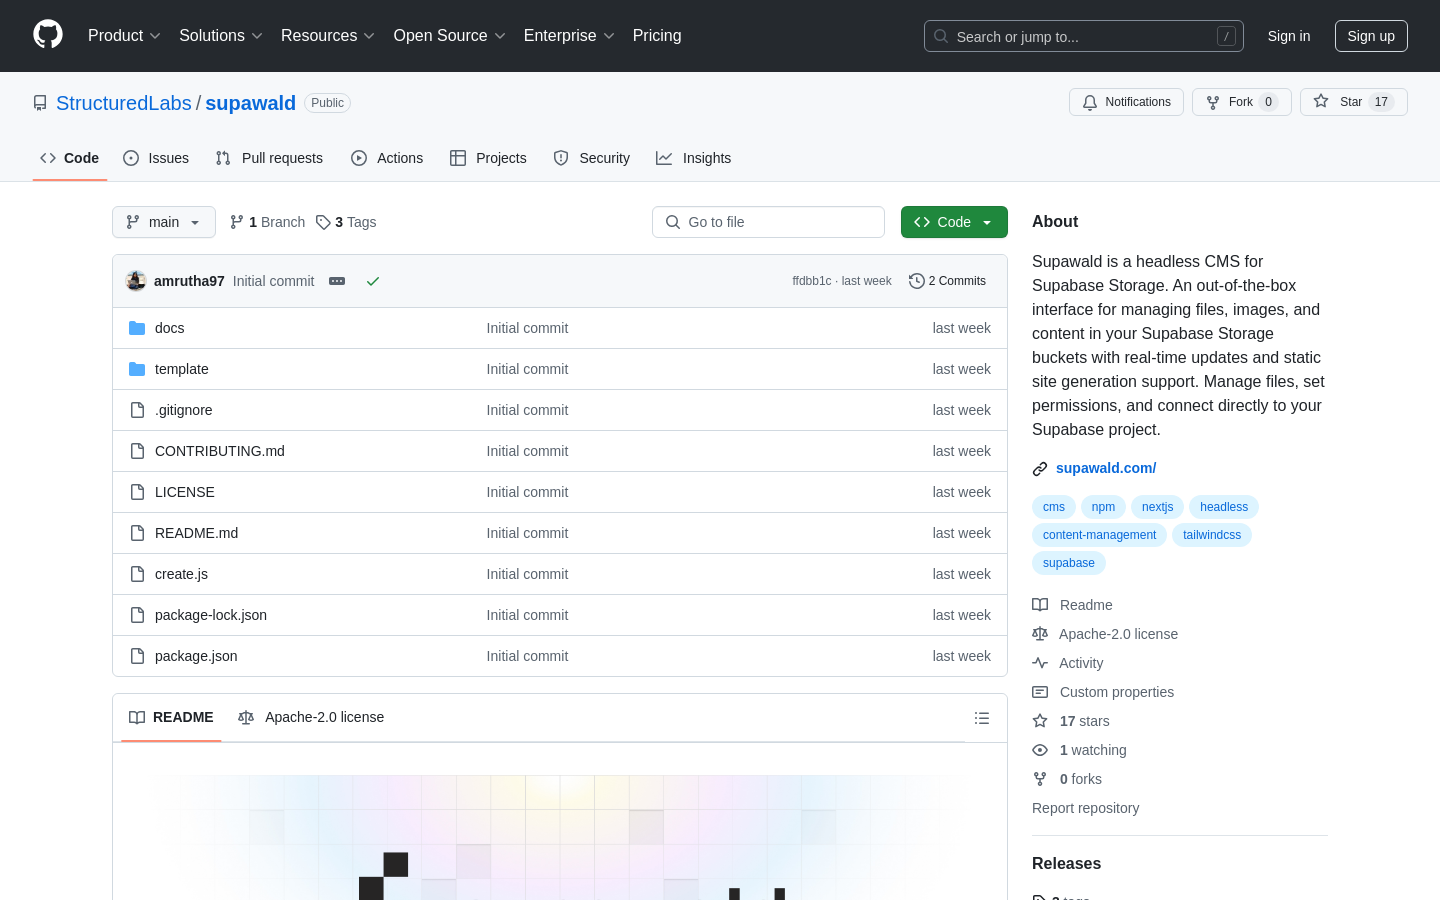Image resolution: width=1440 pixels, height=900 pixels.
Task: View the 3 Tags list
Action: pyautogui.click(x=346, y=222)
